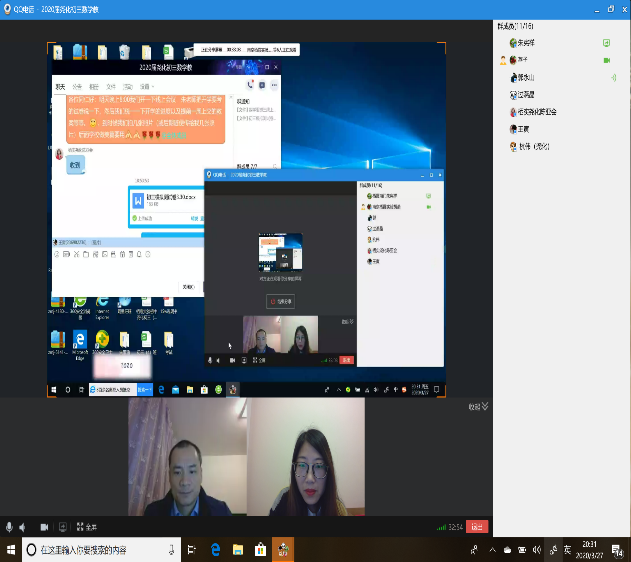631x562 pixels.
Task: Click the call duration timer 32:54
Action: [x=456, y=527]
